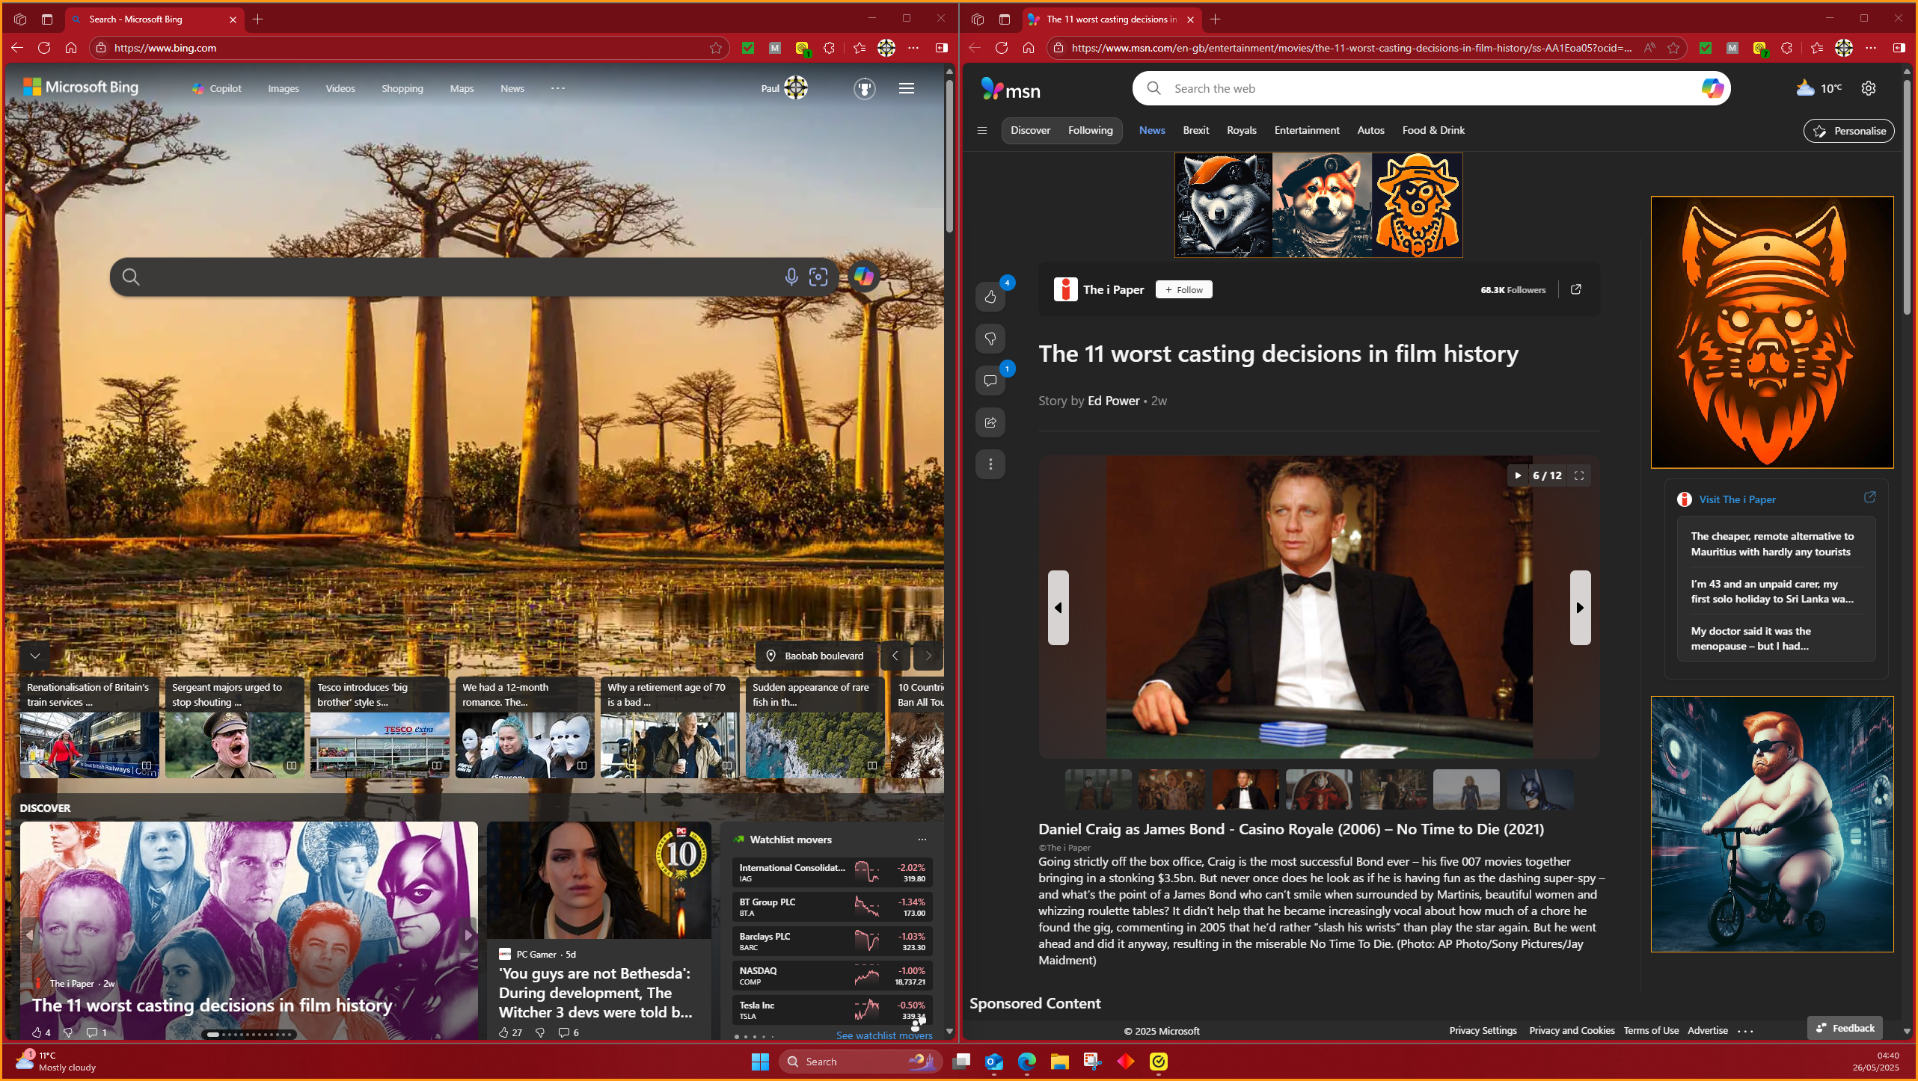
Task: Go to previous slide in gallery
Action: coord(1058,608)
